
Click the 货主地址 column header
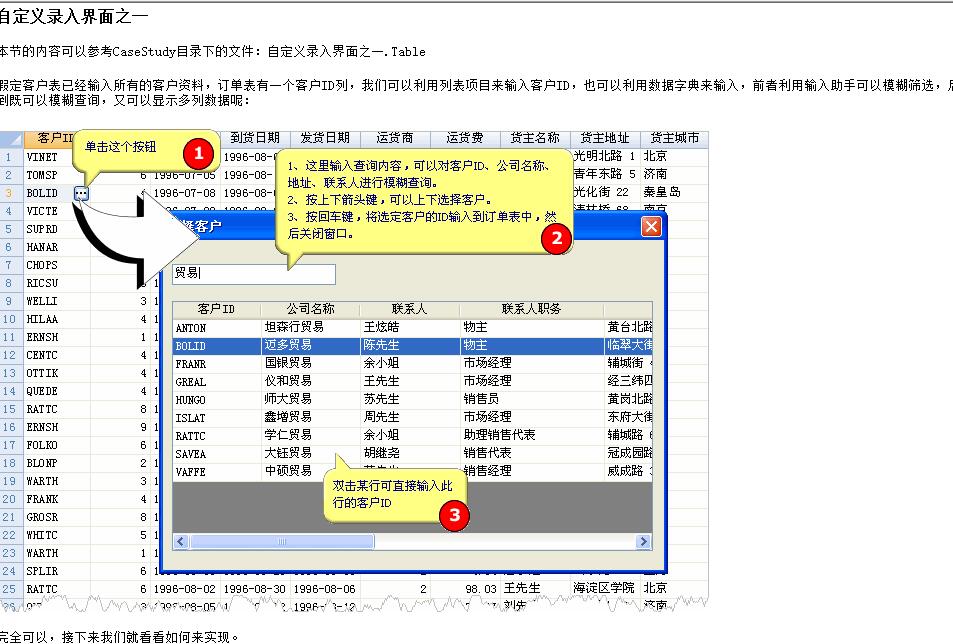[605, 139]
